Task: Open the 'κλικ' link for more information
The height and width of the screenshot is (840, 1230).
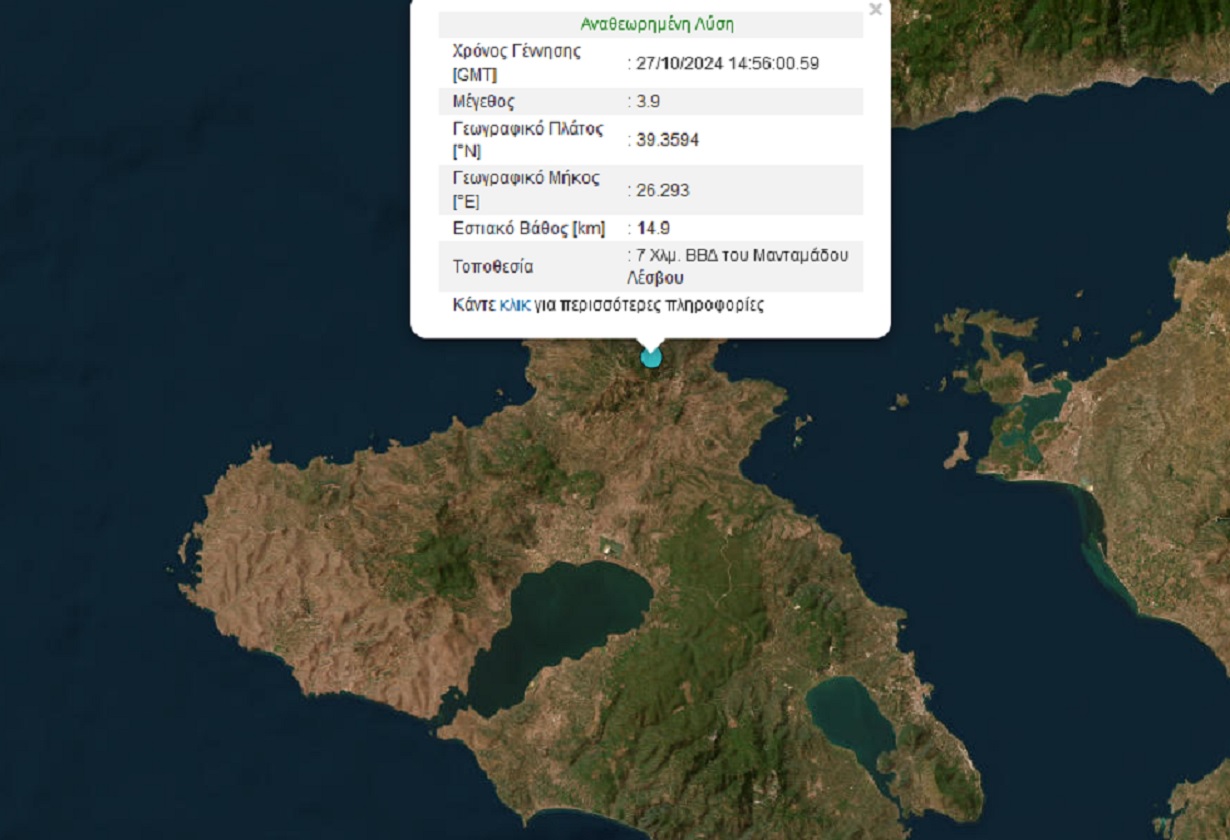Action: click(x=514, y=305)
